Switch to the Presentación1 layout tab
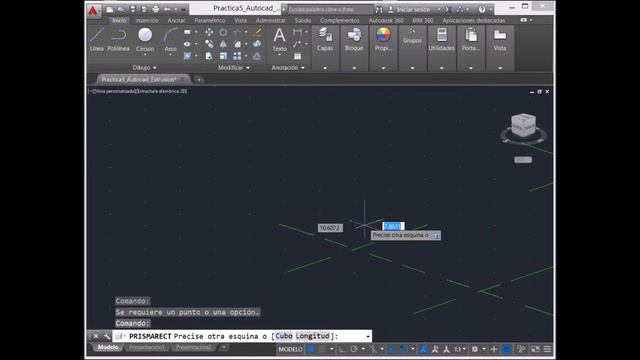Screen dimensions: 640x360 click(147, 347)
